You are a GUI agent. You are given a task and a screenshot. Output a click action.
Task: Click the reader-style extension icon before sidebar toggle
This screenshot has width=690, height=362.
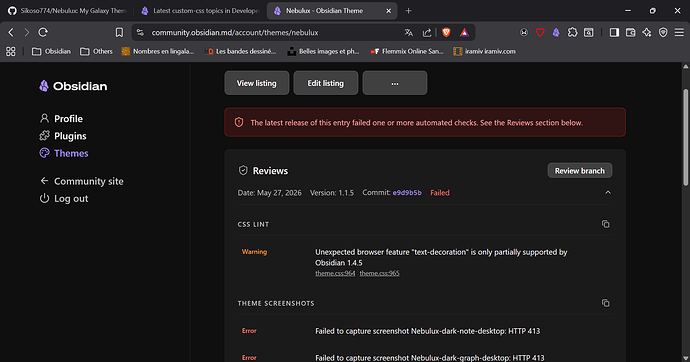tap(589, 32)
